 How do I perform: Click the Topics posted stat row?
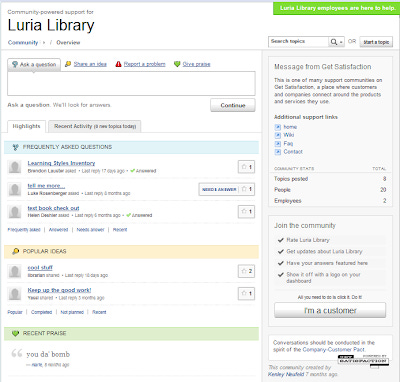point(330,179)
